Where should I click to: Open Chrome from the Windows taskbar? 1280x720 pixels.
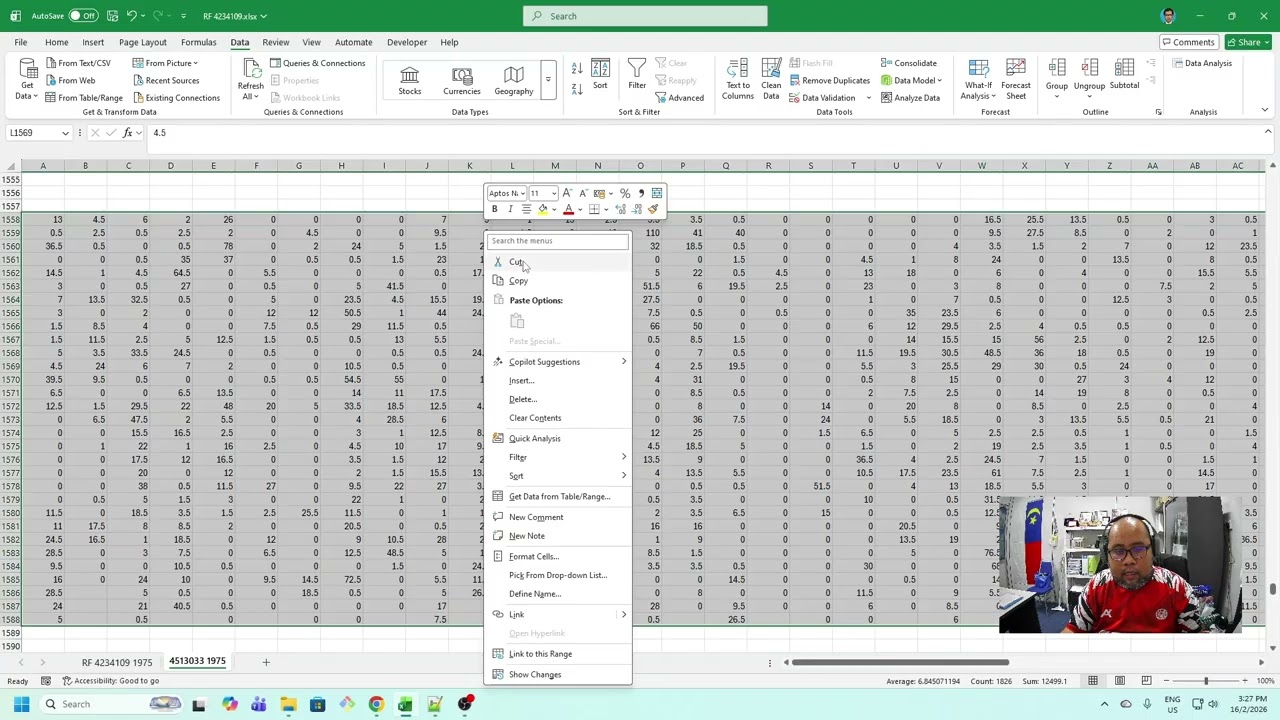point(376,704)
